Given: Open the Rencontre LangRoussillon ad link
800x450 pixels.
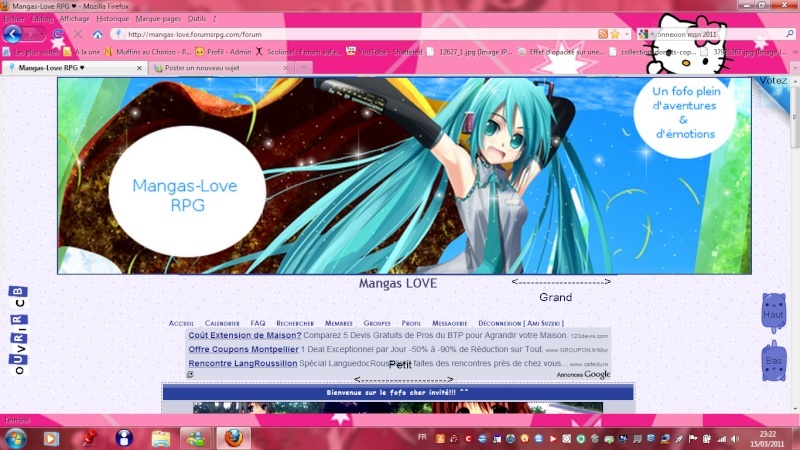Looking at the screenshot, I should tap(243, 363).
